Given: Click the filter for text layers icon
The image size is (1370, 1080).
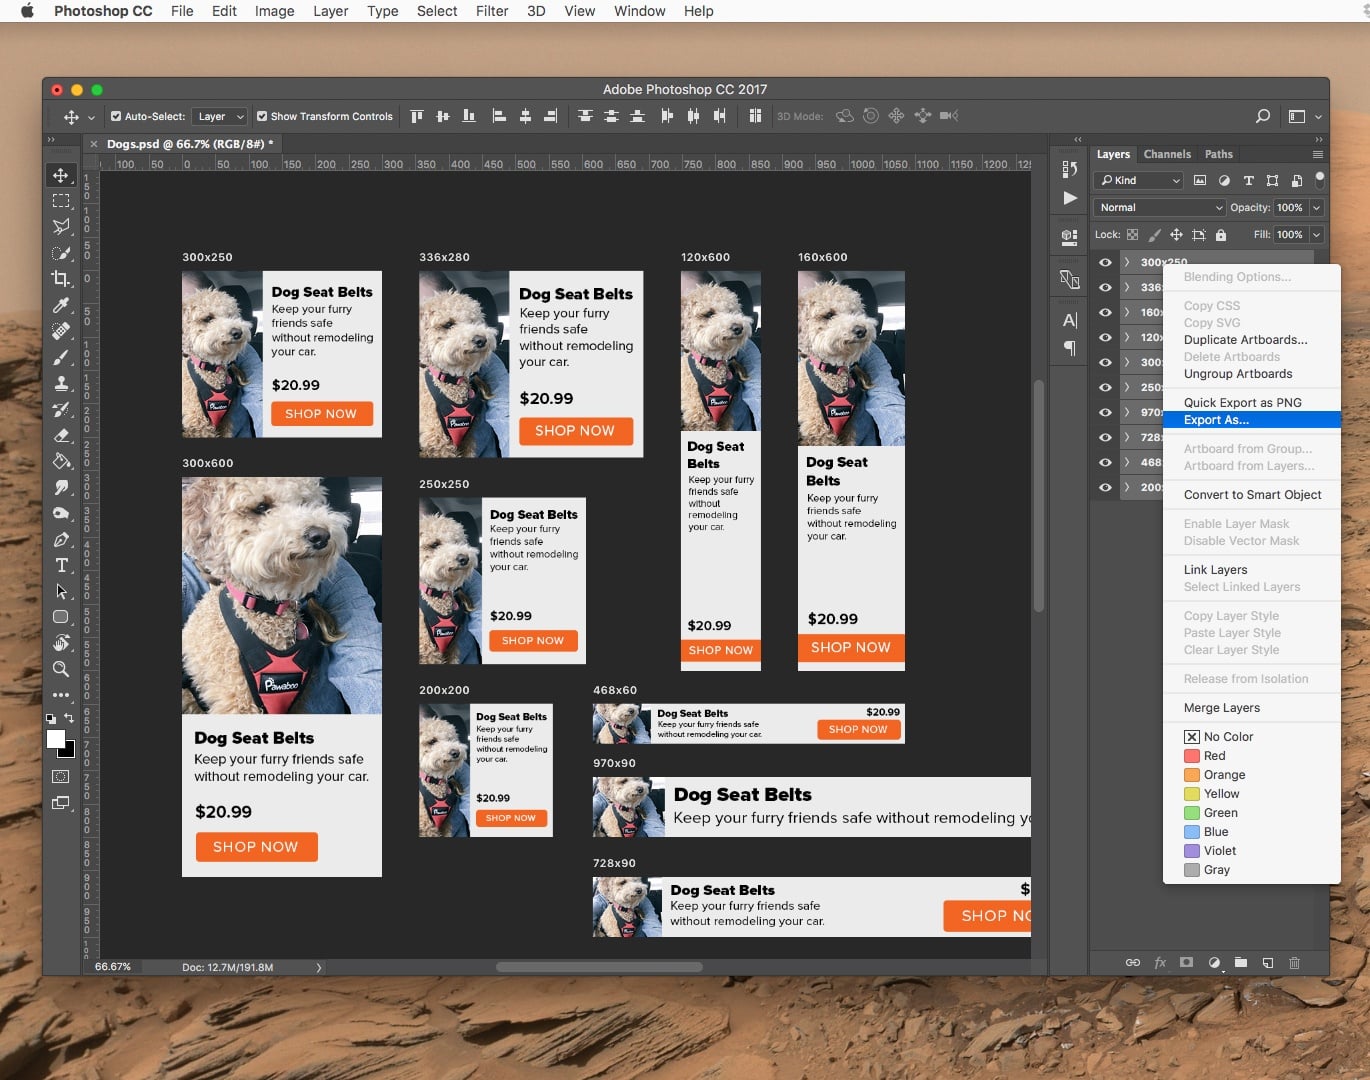Looking at the screenshot, I should coord(1248,181).
